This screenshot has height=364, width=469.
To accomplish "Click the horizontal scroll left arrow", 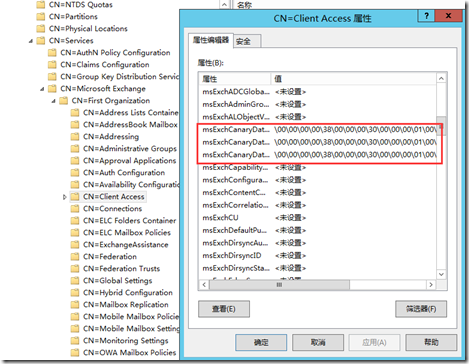I will point(204,285).
